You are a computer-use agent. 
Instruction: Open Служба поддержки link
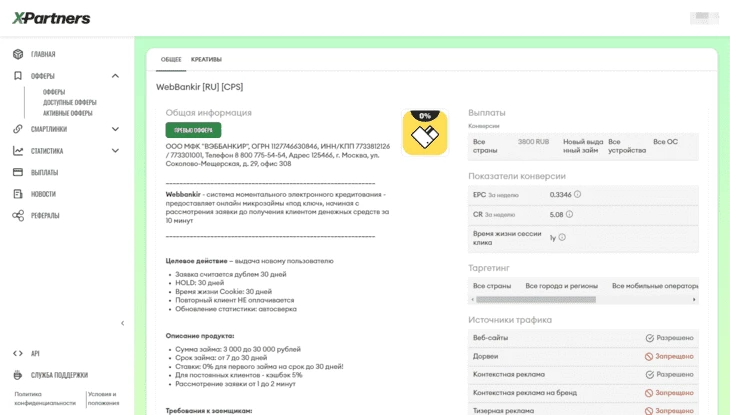[59, 375]
